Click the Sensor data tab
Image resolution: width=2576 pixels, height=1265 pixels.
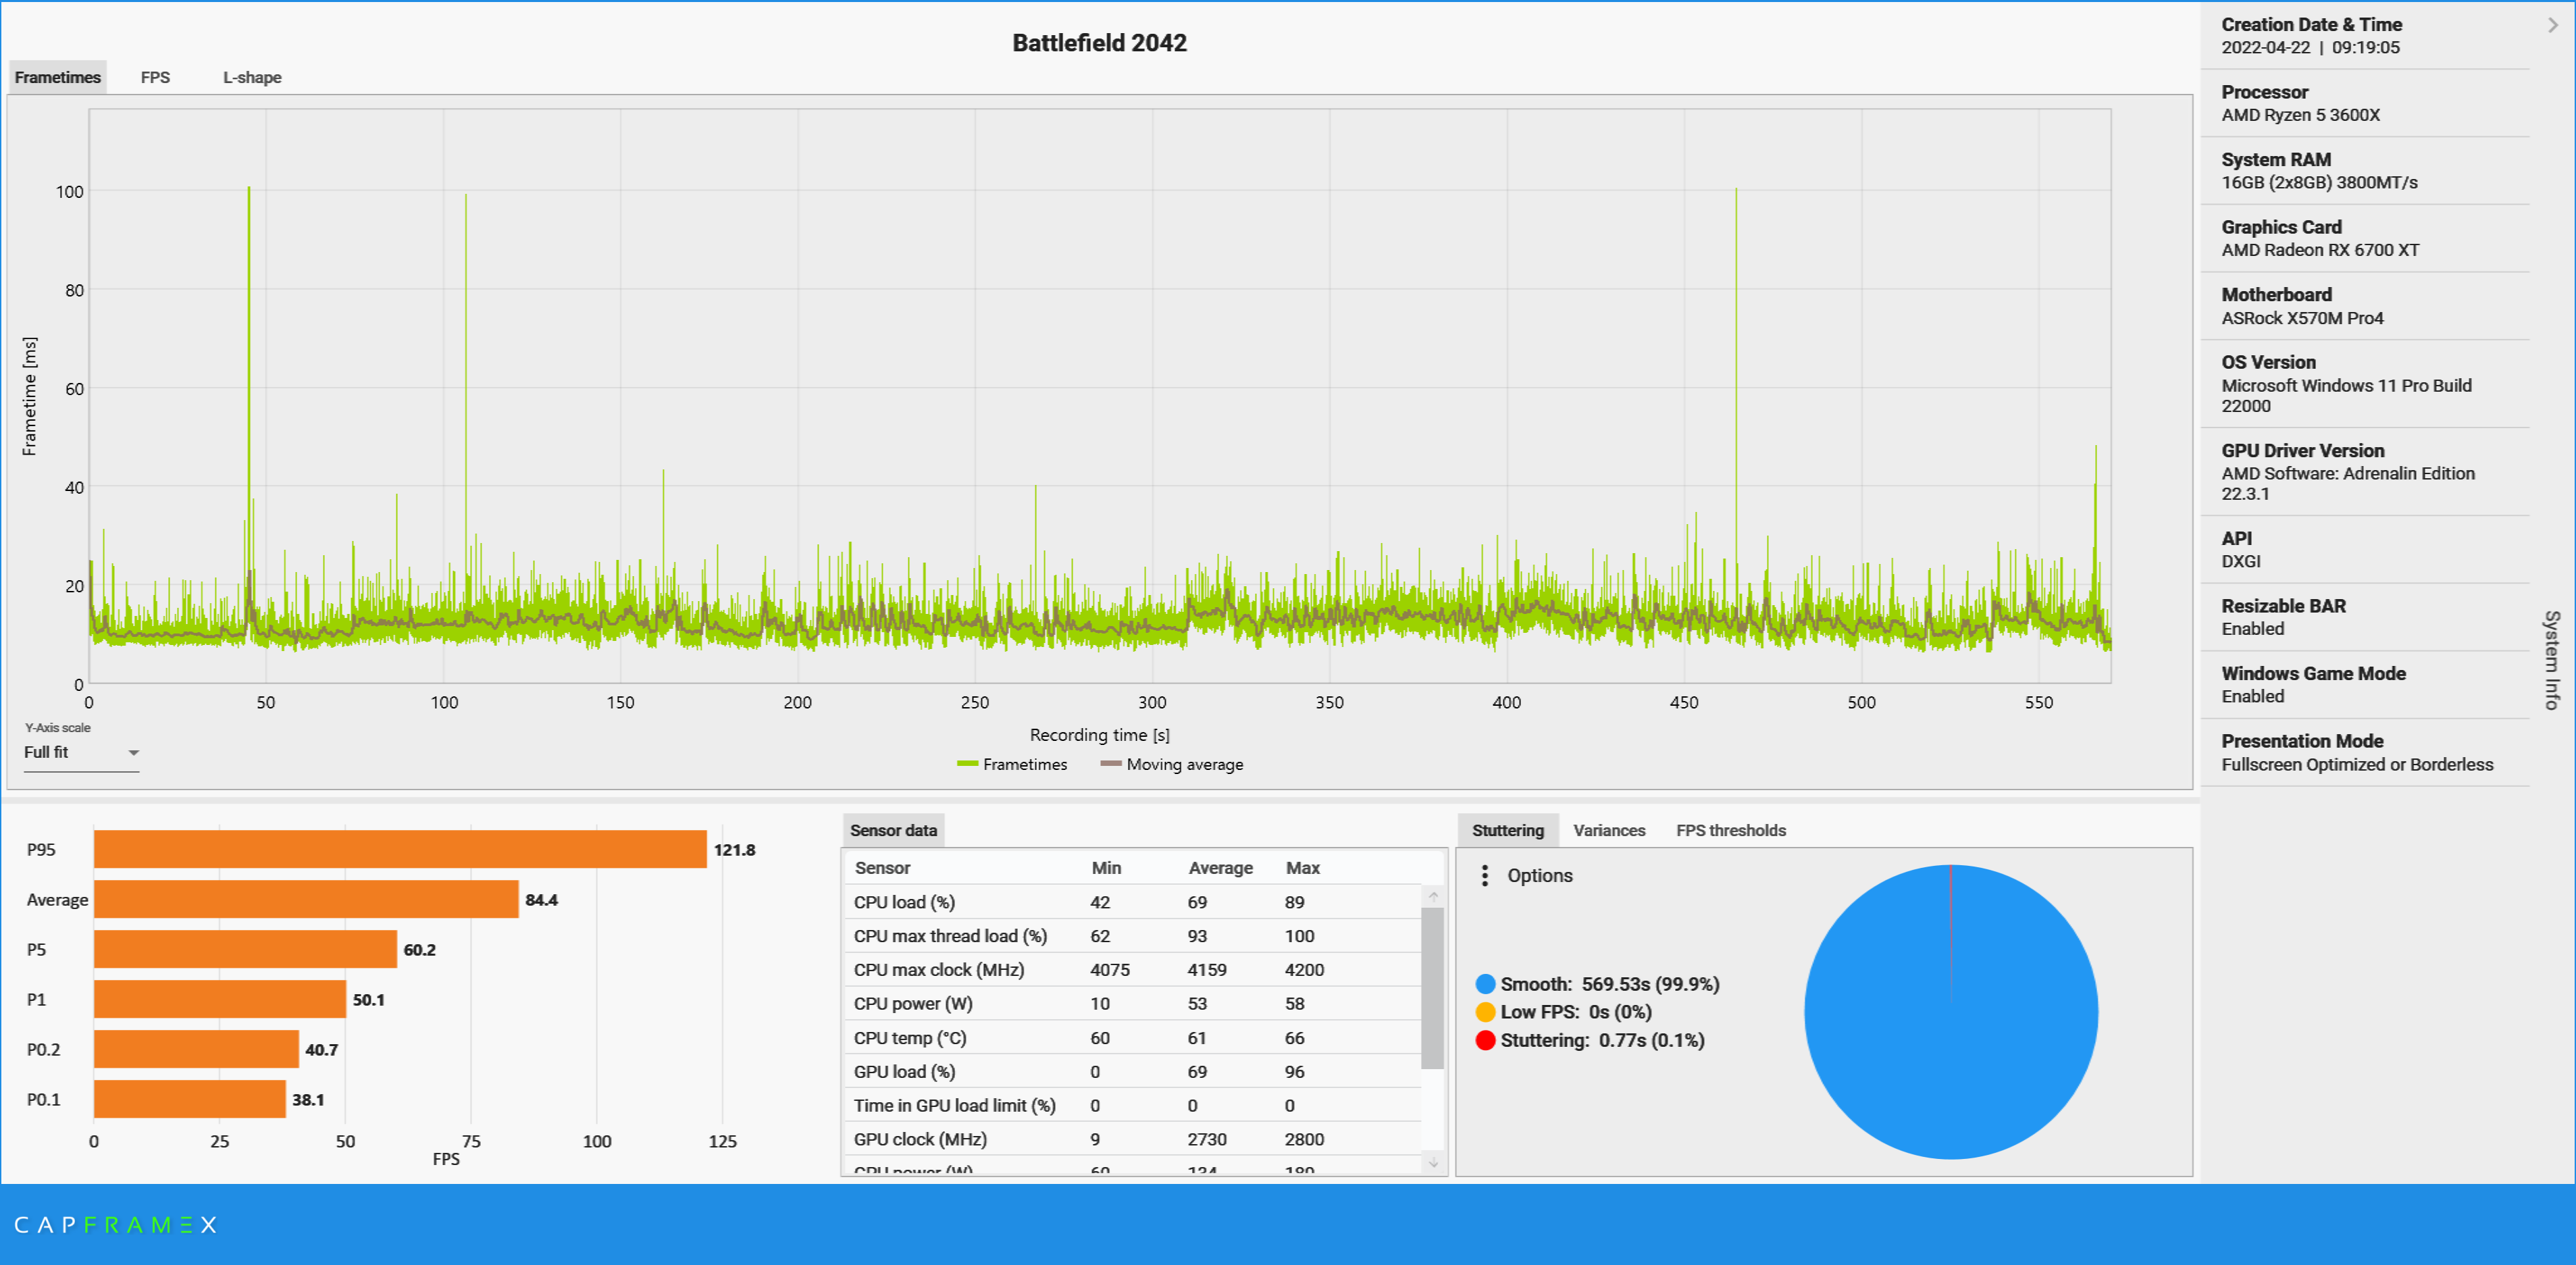click(x=893, y=830)
